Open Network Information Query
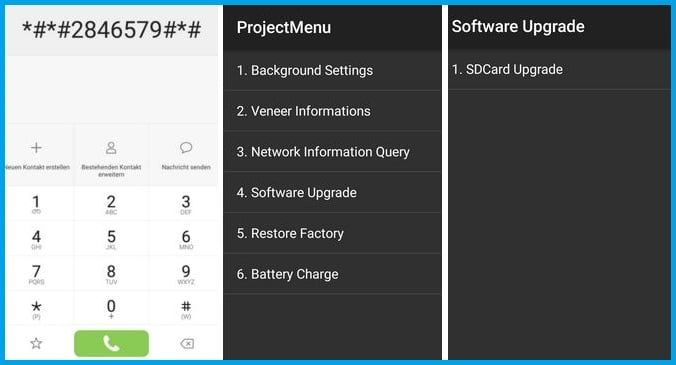This screenshot has height=365, width=676. pos(332,152)
